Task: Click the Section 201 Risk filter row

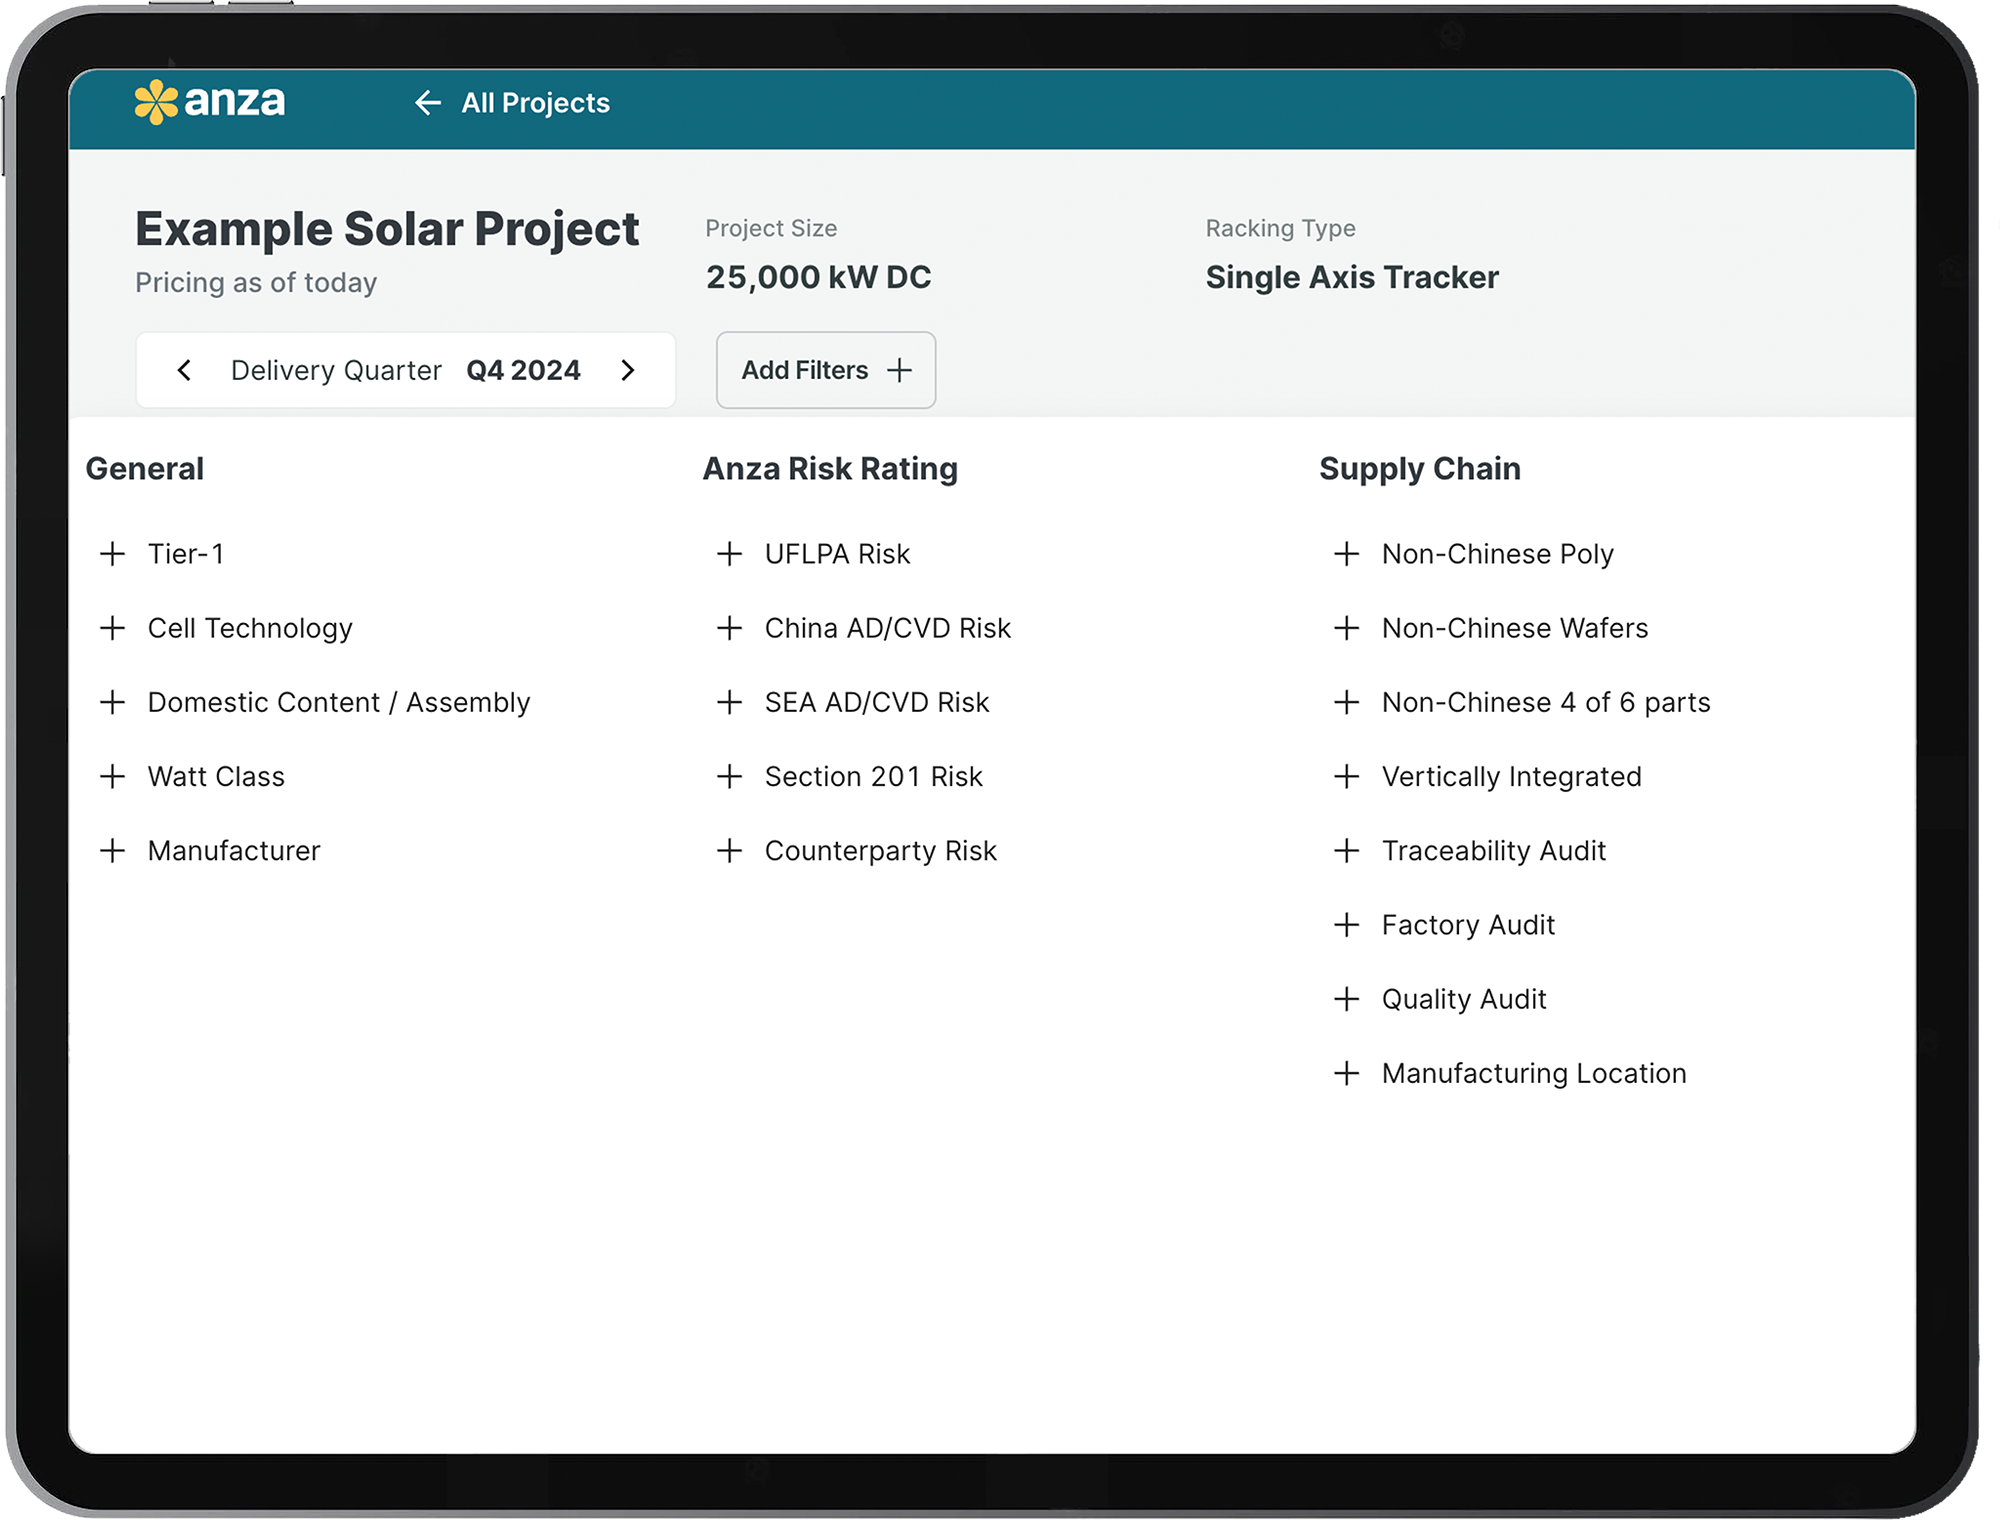Action: [x=873, y=776]
